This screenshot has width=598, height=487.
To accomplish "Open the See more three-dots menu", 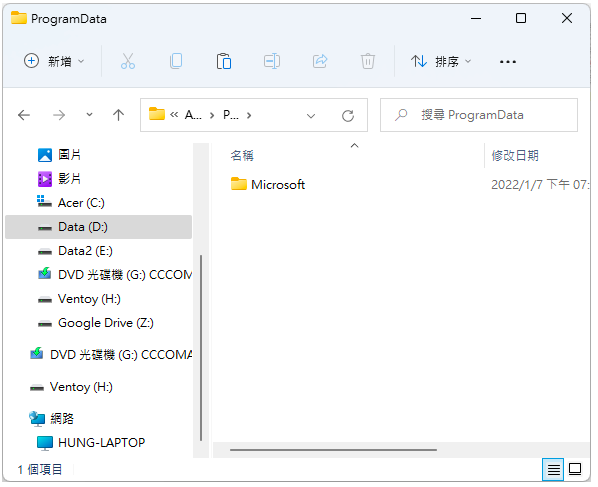I will 508,61.
